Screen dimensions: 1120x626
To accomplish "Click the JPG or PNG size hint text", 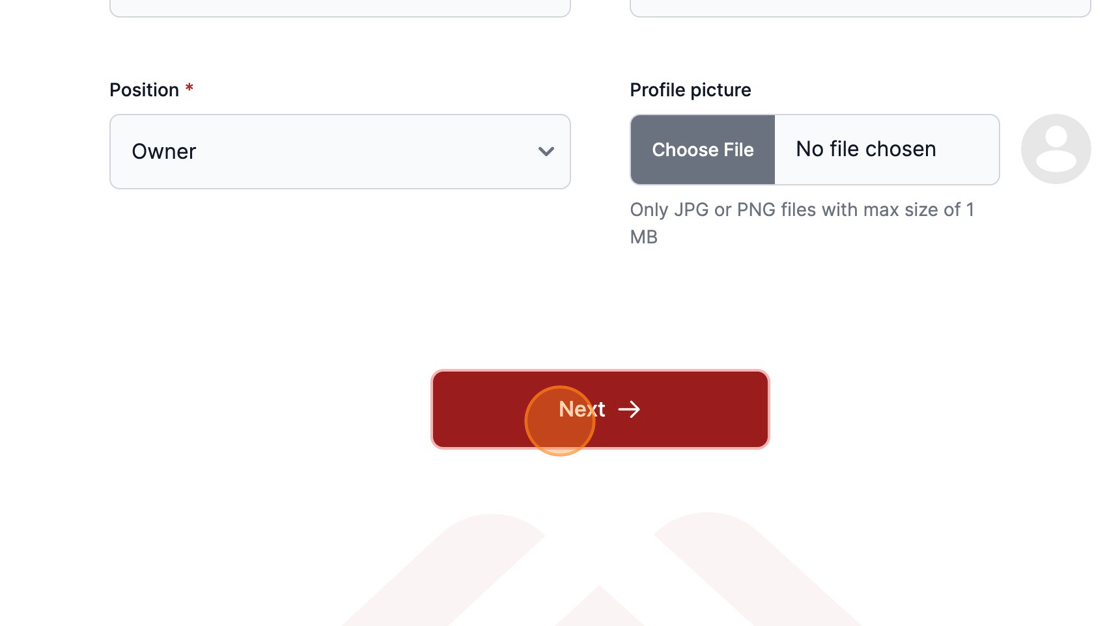I will [x=802, y=223].
